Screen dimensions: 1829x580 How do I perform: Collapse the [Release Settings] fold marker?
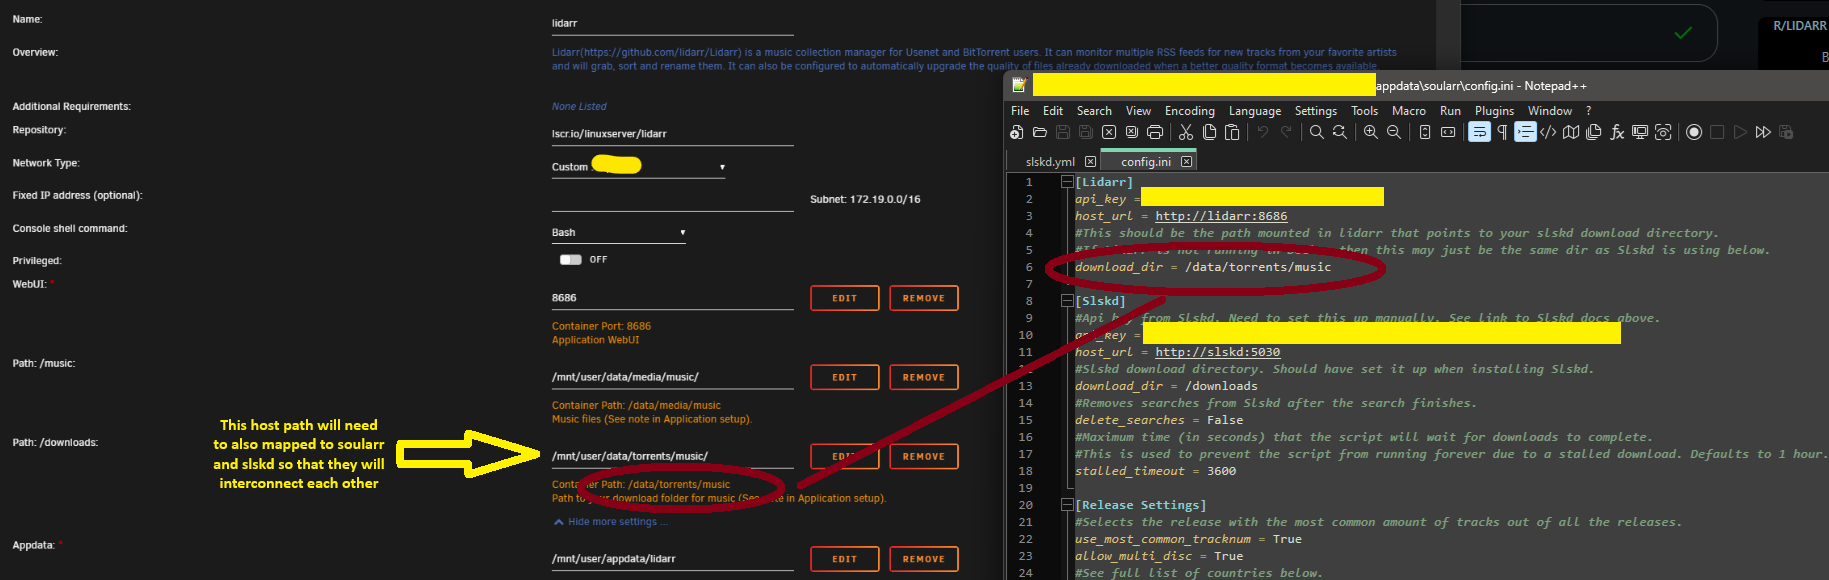tap(1067, 505)
